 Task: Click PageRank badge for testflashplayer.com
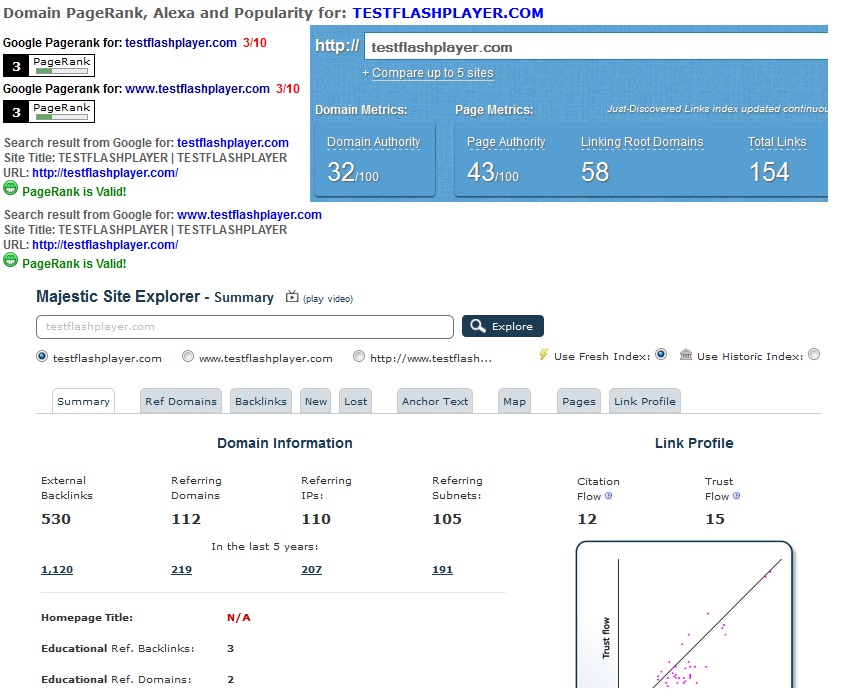pos(49,65)
